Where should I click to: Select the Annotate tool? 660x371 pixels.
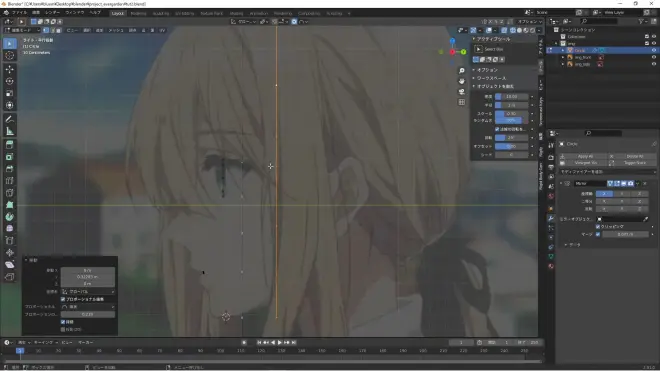click(10, 120)
